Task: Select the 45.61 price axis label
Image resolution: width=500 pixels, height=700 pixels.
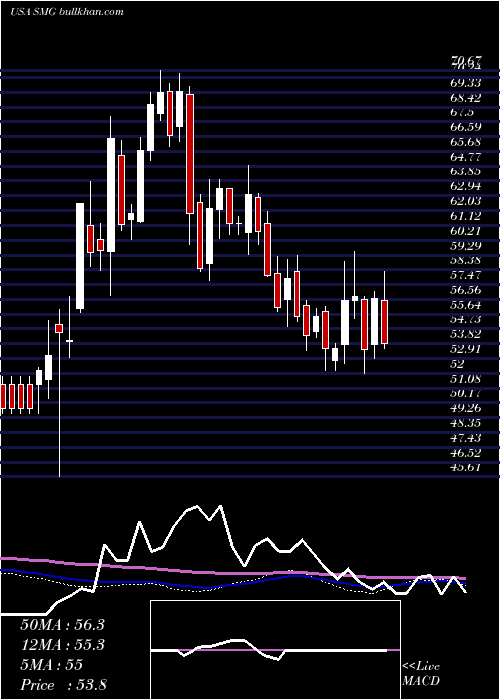Action: click(466, 467)
